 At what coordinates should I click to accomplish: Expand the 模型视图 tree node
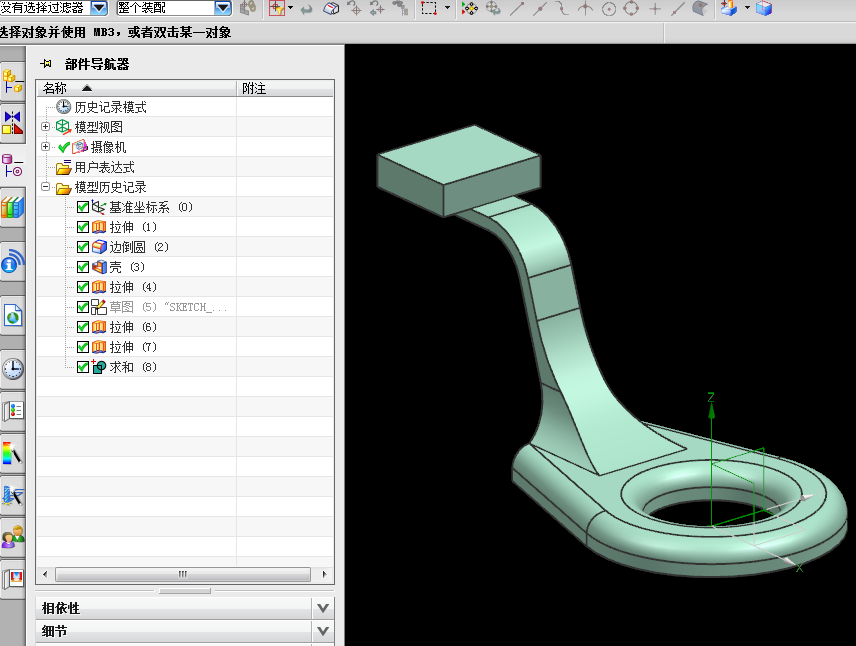(45, 127)
